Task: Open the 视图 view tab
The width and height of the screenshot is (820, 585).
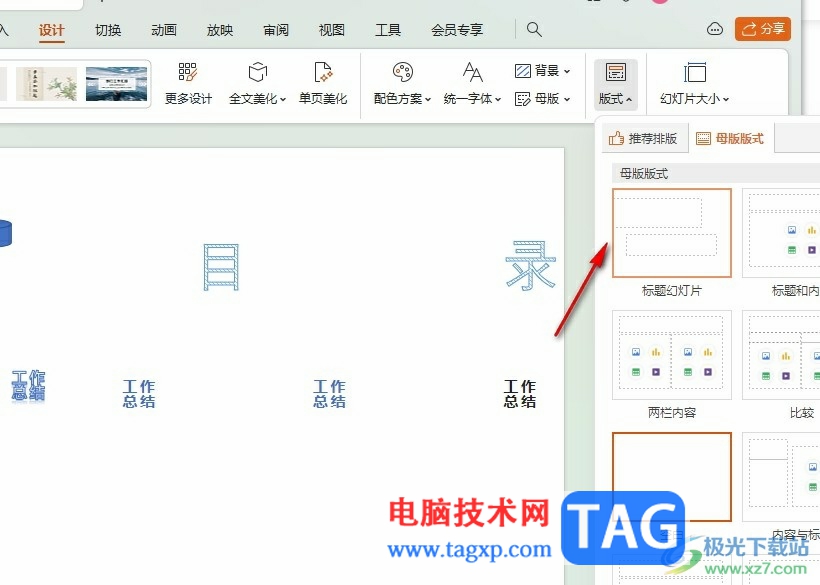Action: (x=332, y=30)
